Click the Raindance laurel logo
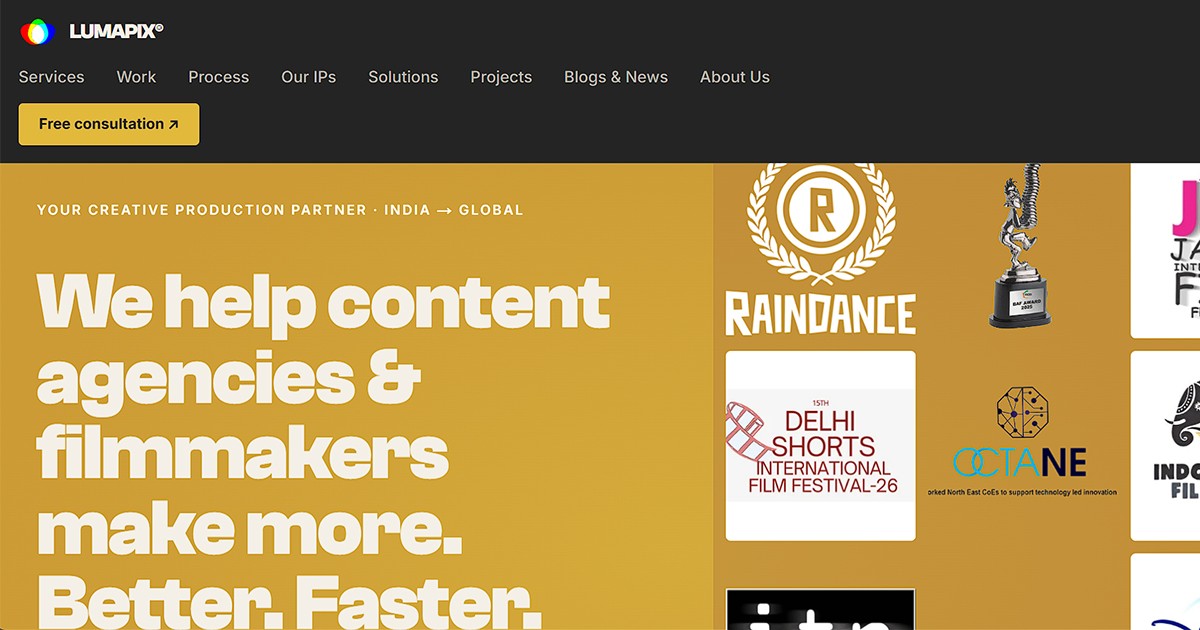The width and height of the screenshot is (1200, 630). click(820, 249)
